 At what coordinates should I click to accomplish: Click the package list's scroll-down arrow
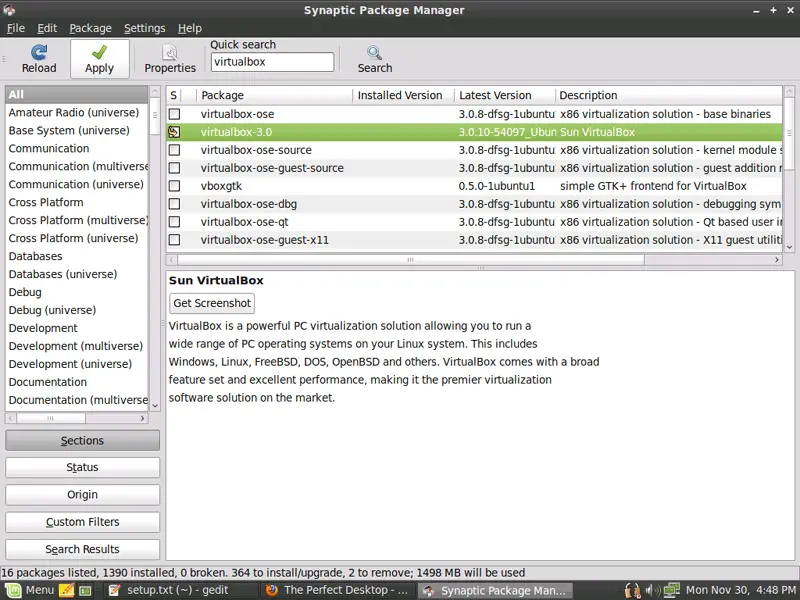[789, 247]
